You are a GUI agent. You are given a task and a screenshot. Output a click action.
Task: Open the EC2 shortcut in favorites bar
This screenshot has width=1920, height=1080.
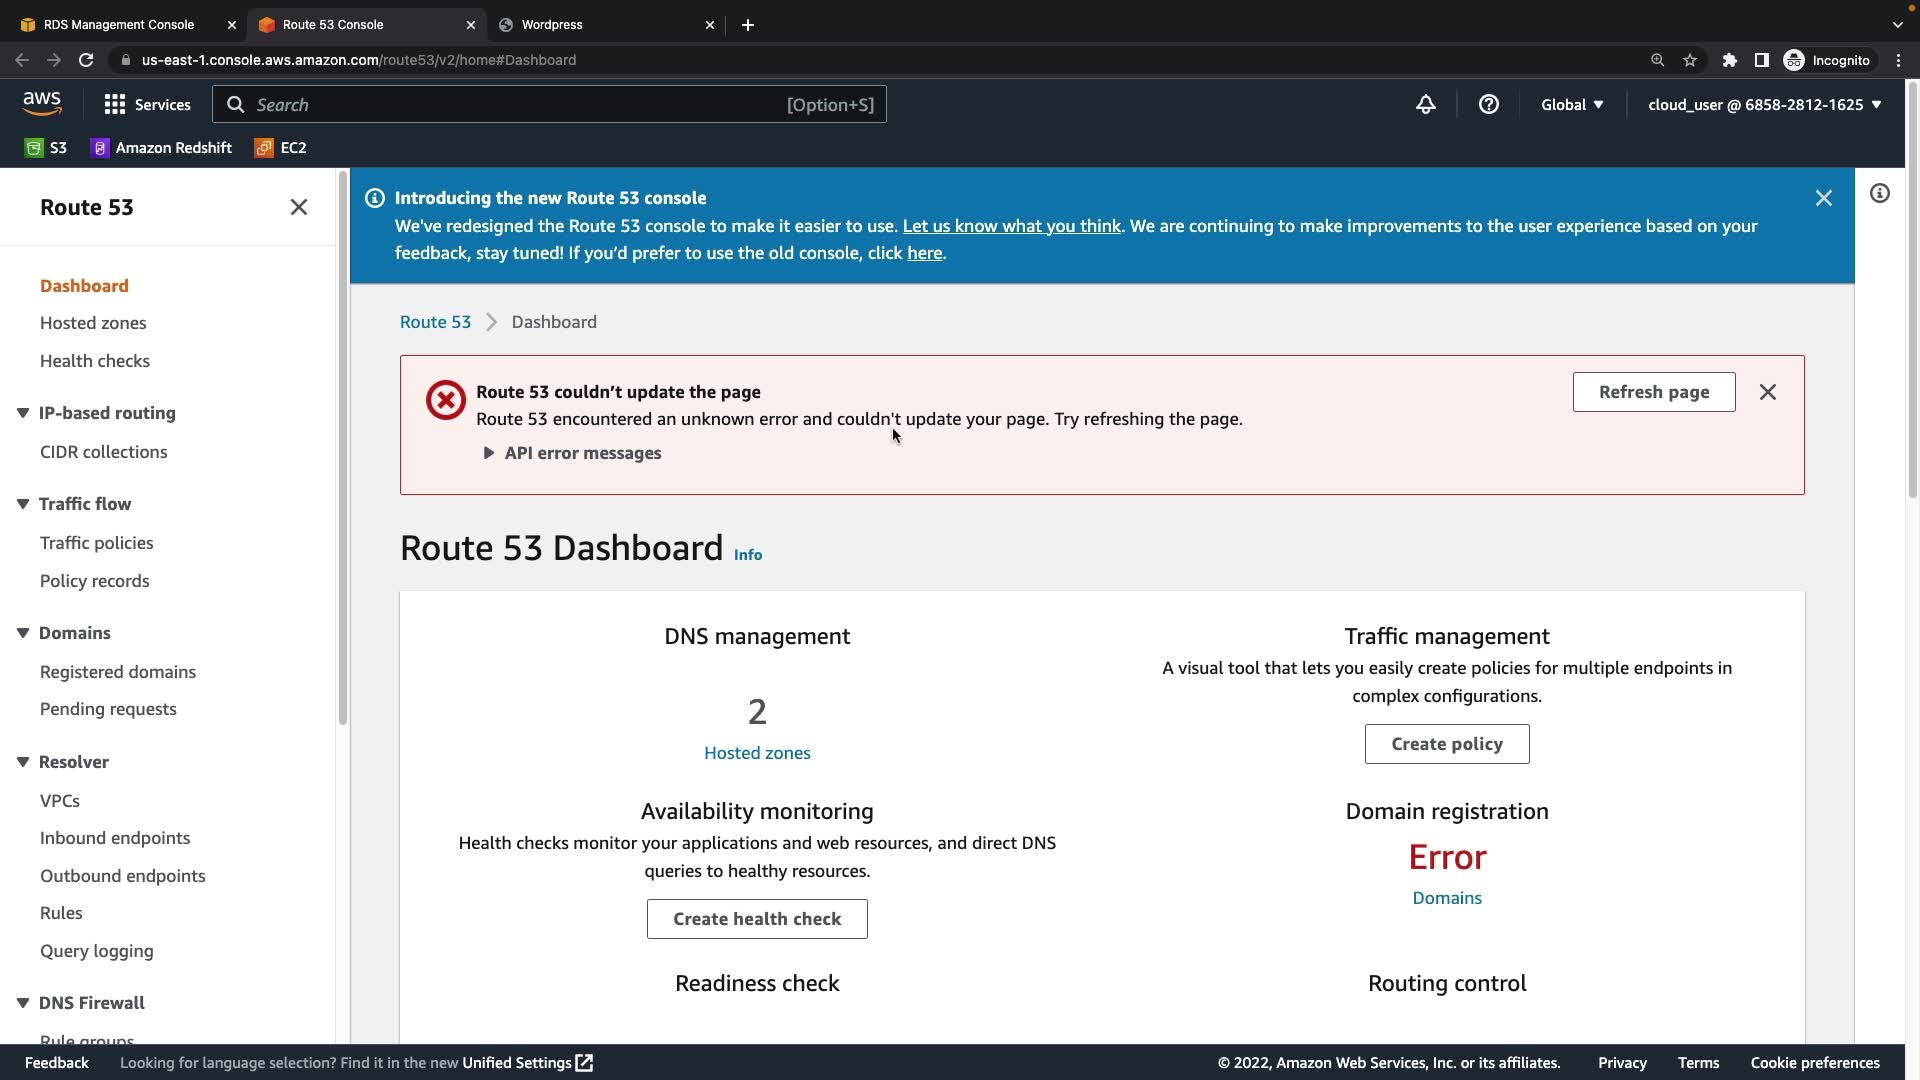click(x=281, y=148)
